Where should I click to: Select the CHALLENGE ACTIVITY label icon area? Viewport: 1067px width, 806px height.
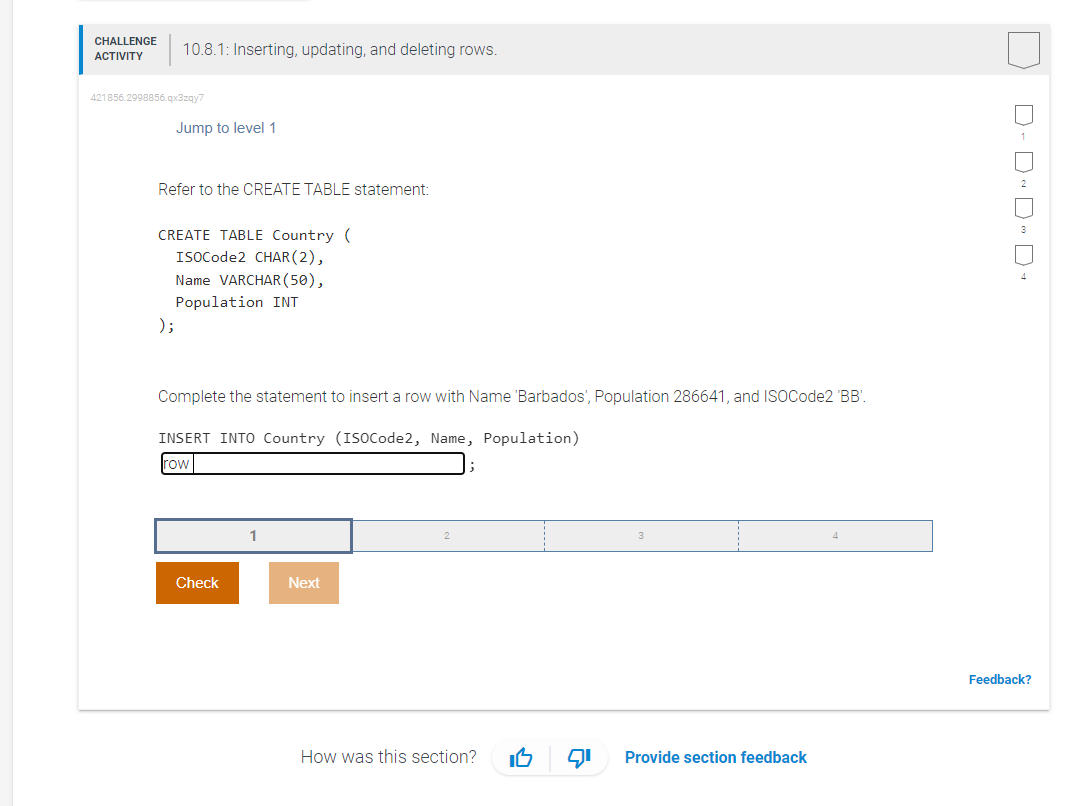[x=124, y=48]
